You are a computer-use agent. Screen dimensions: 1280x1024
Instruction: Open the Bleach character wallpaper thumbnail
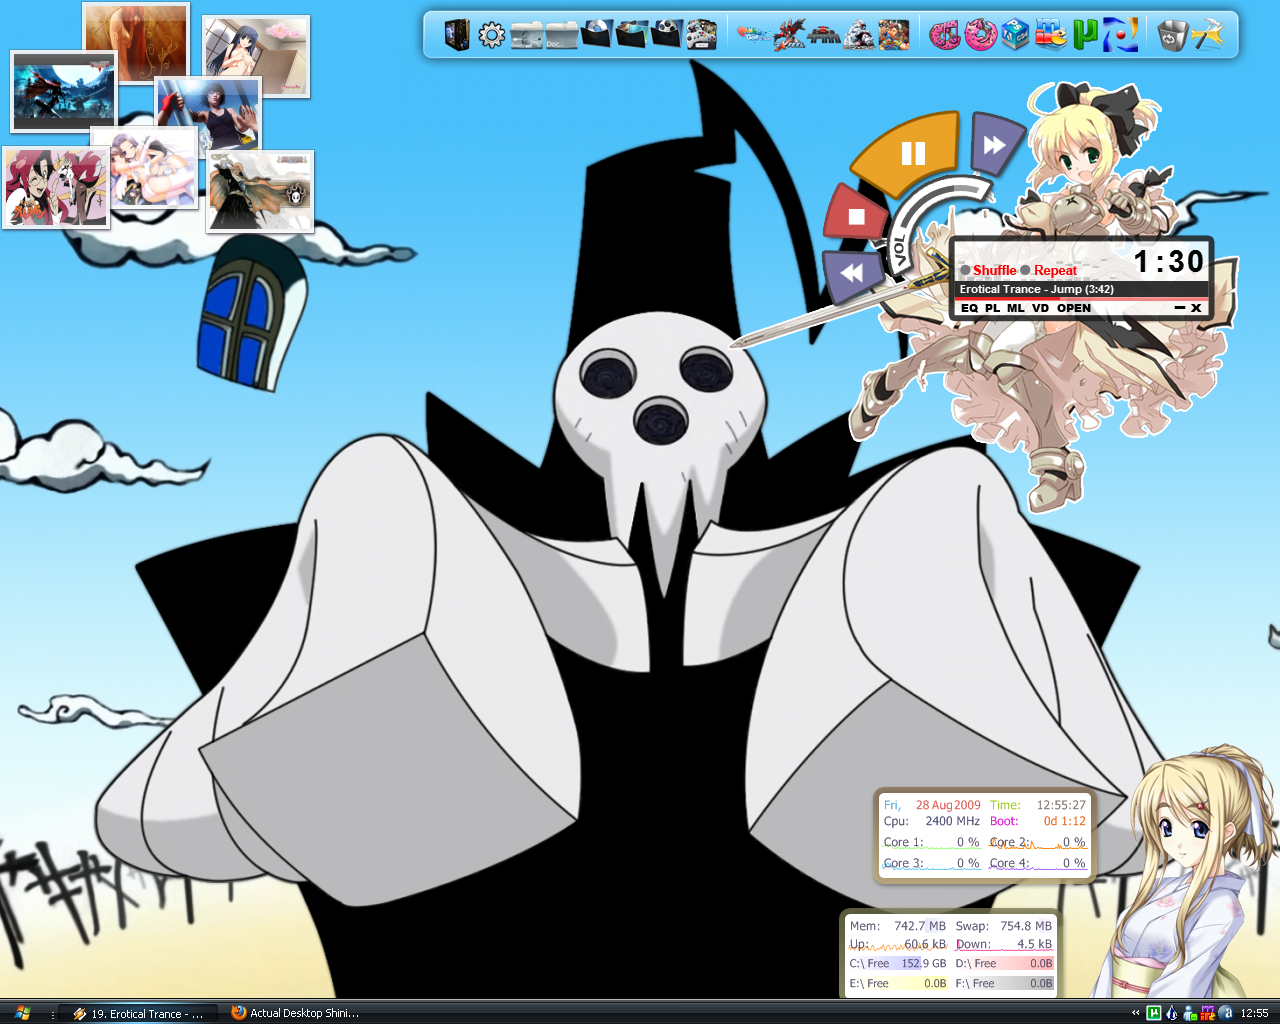coord(260,192)
